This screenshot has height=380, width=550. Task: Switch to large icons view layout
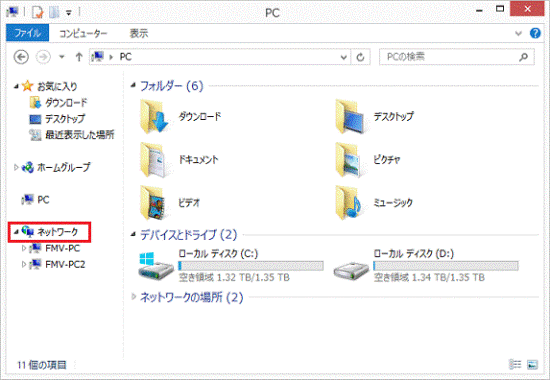[x=532, y=365]
